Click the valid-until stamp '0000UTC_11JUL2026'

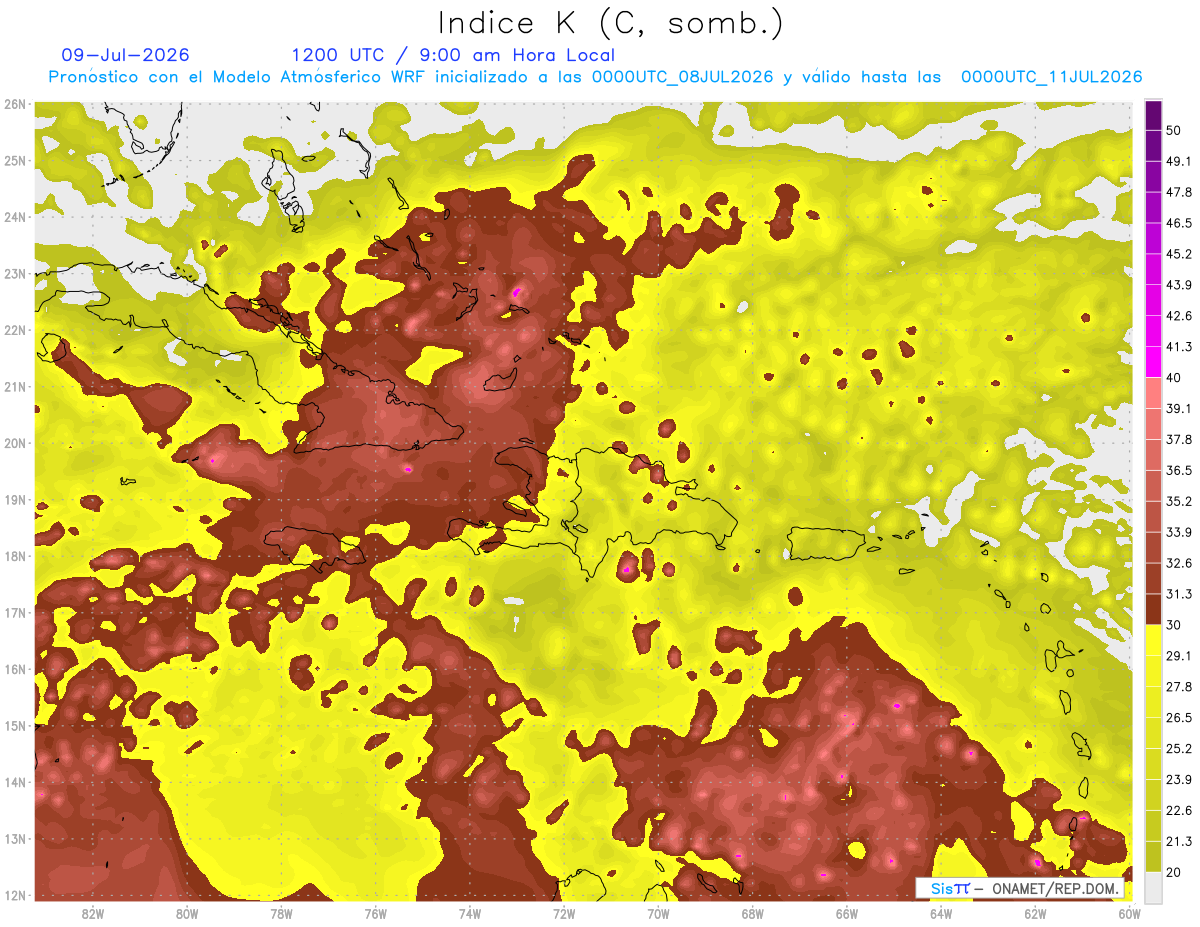(x=1051, y=77)
